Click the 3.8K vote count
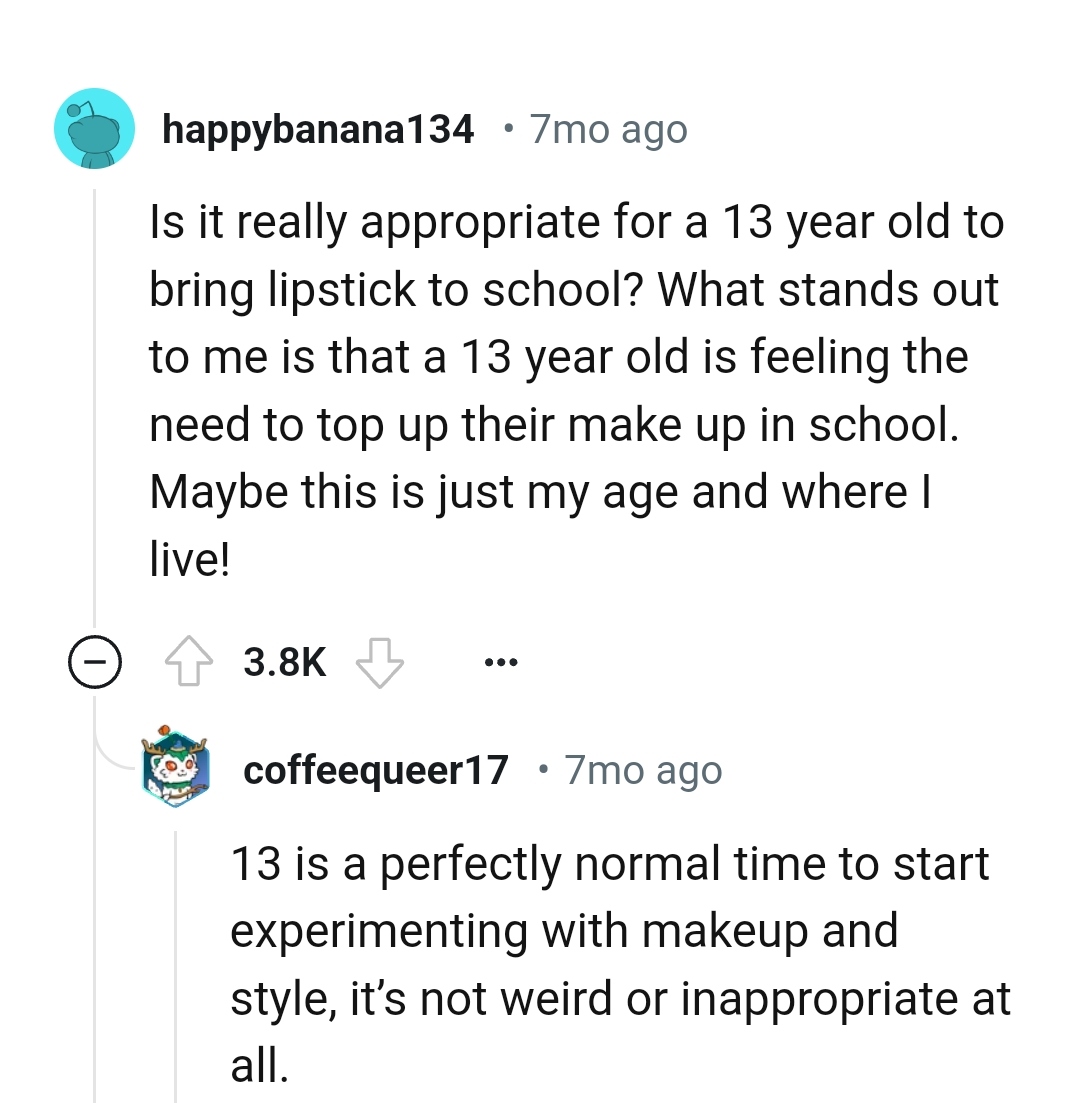The image size is (1080, 1103). [x=284, y=660]
